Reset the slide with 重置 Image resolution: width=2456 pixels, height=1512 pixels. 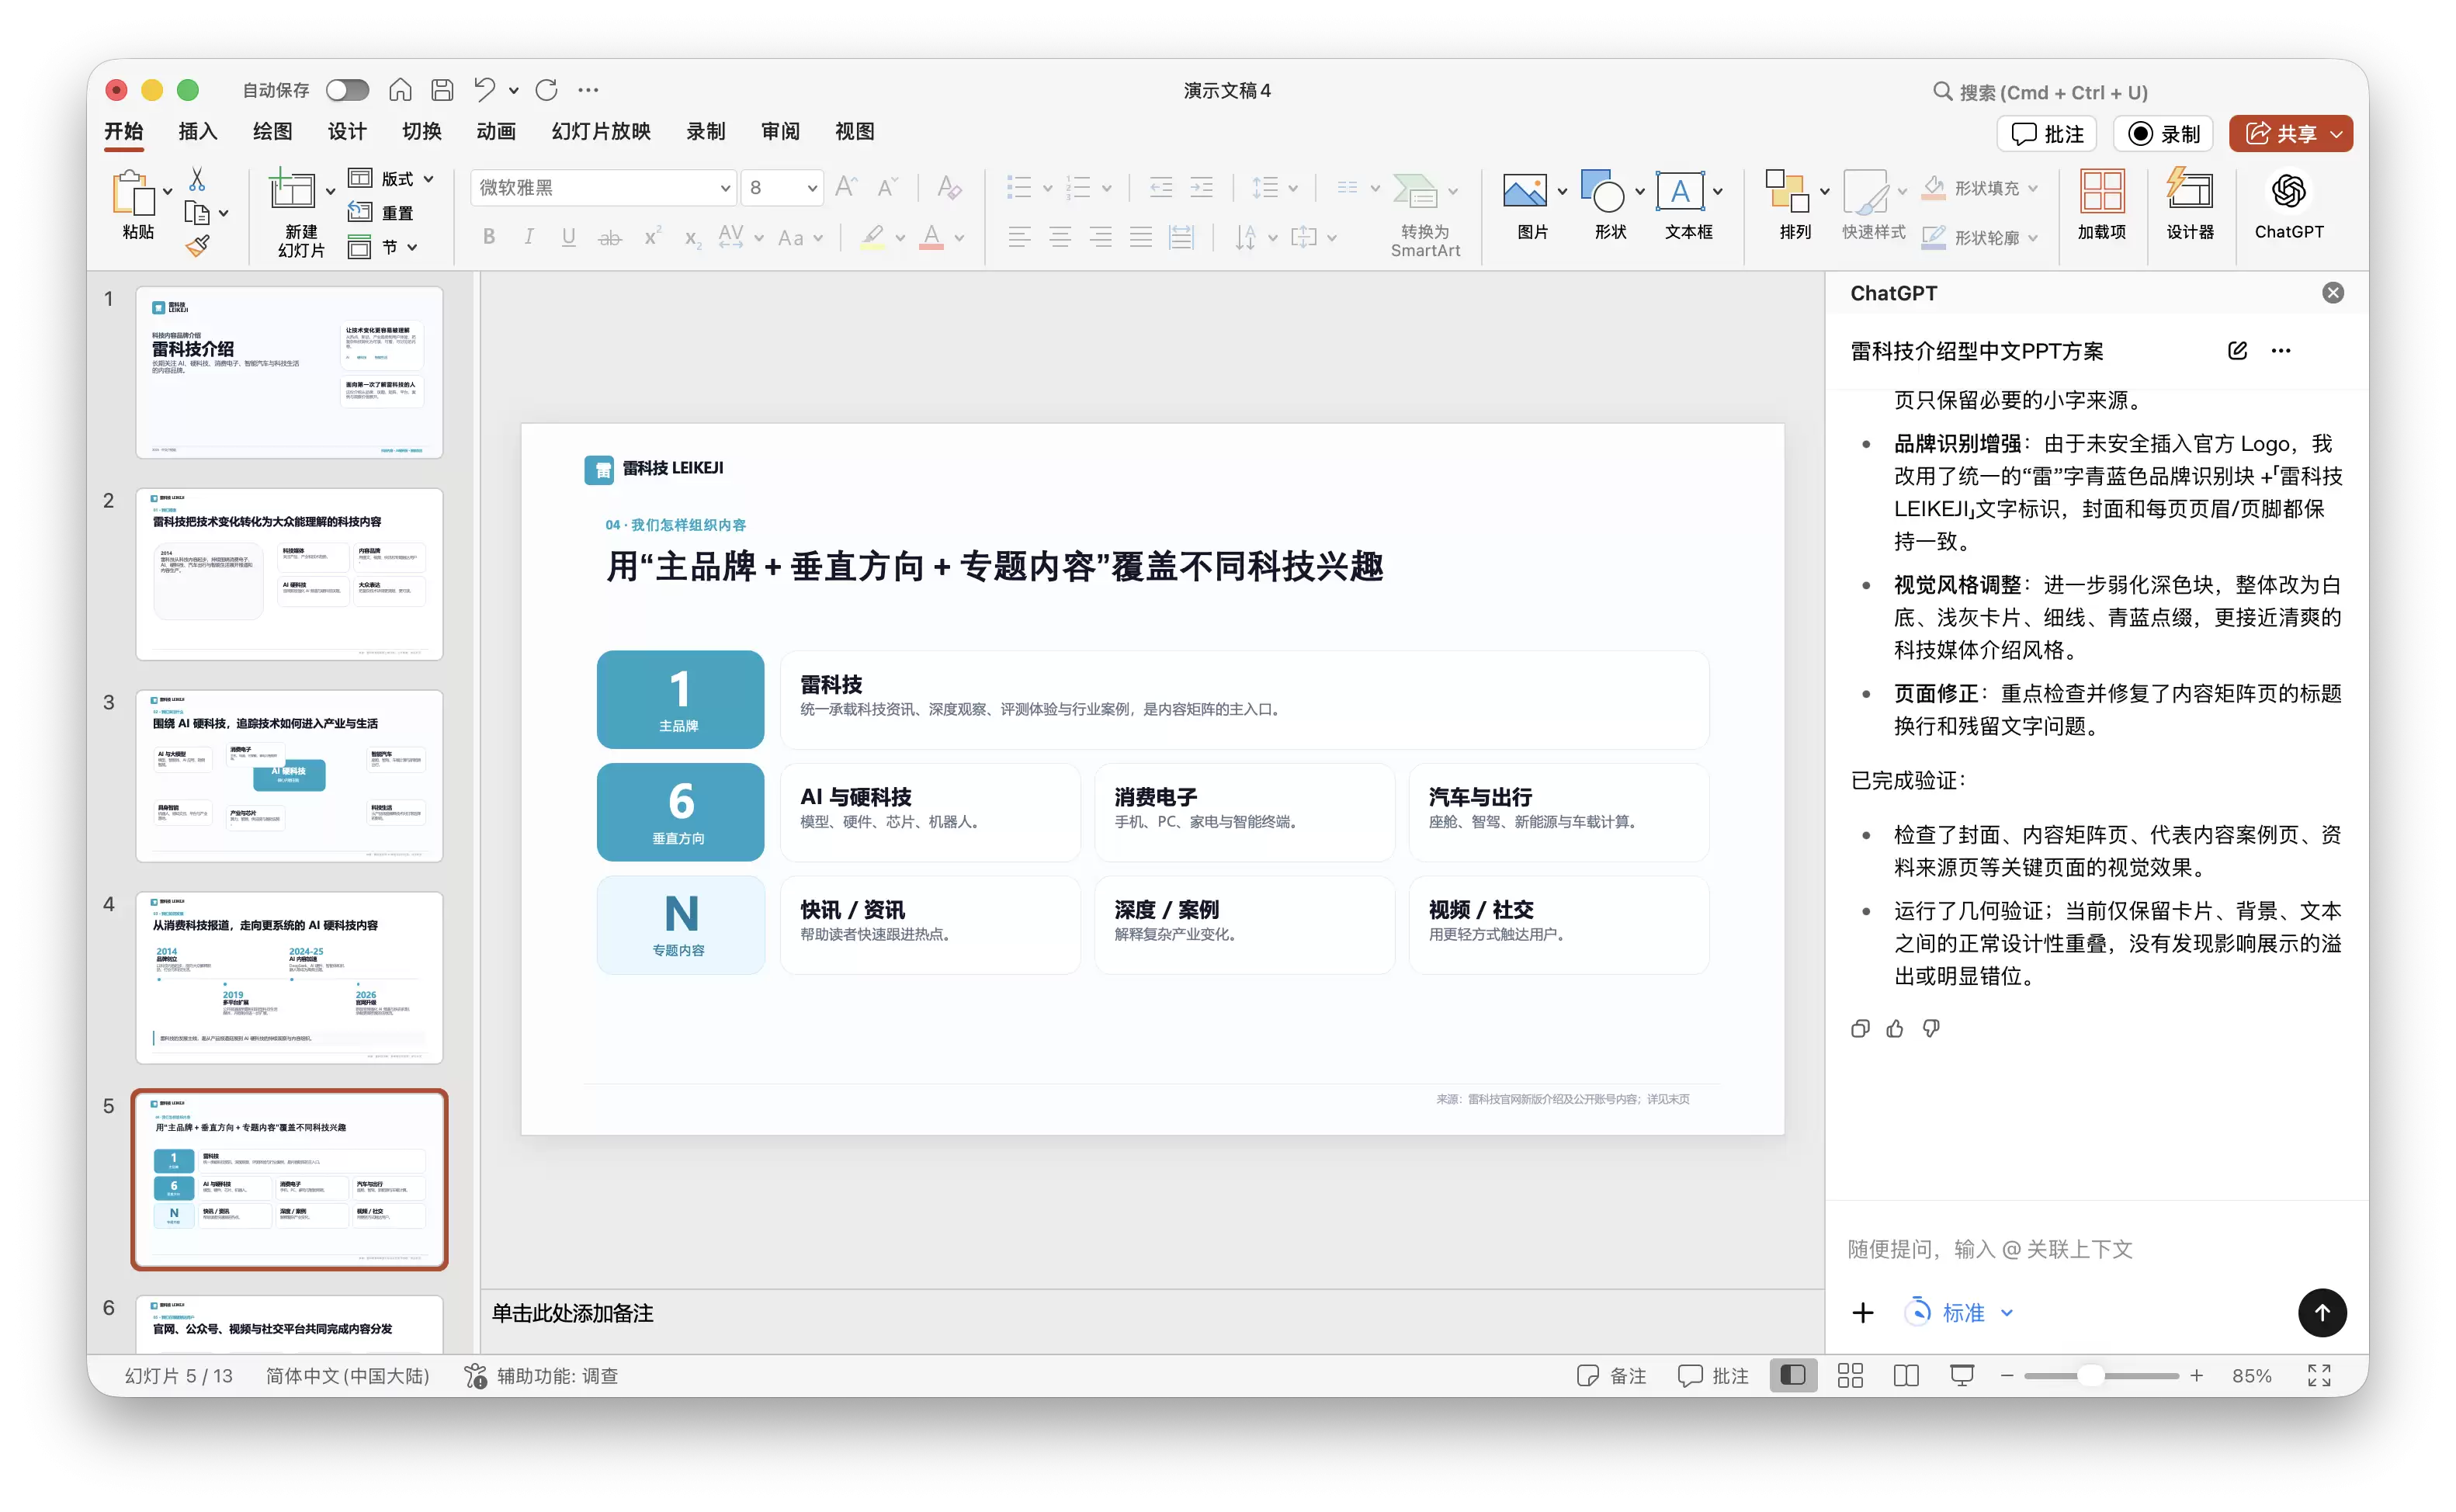[x=381, y=213]
